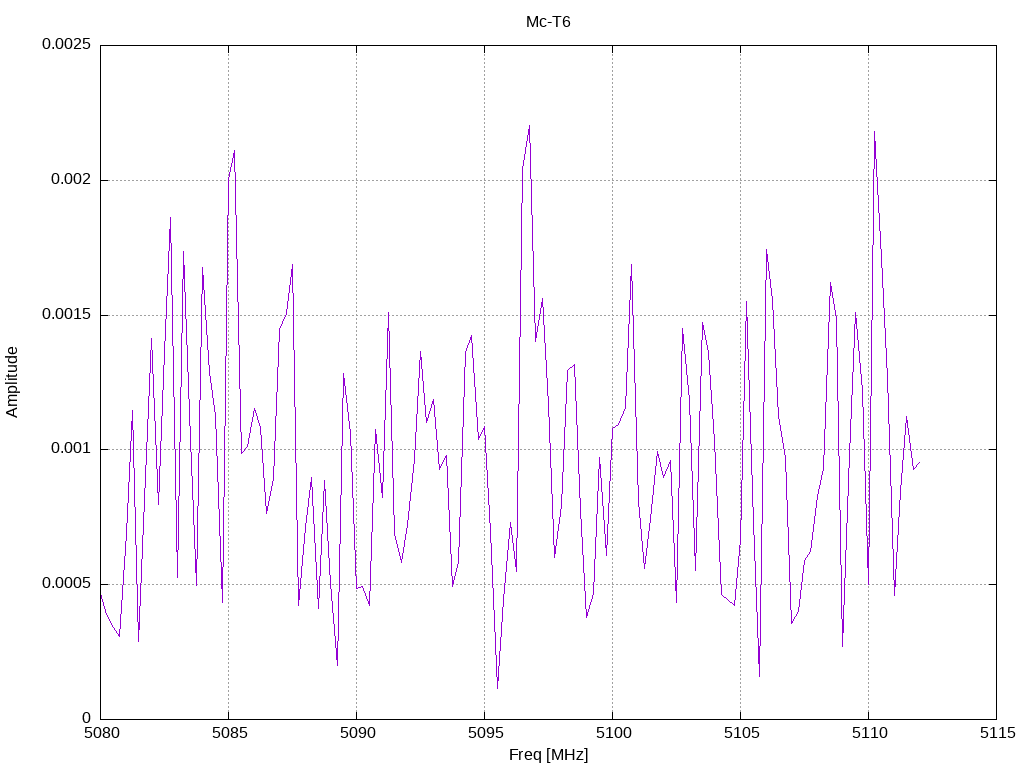Click the 0.0015 y-axis tick label
The width and height of the screenshot is (1024, 768).
click(66, 314)
